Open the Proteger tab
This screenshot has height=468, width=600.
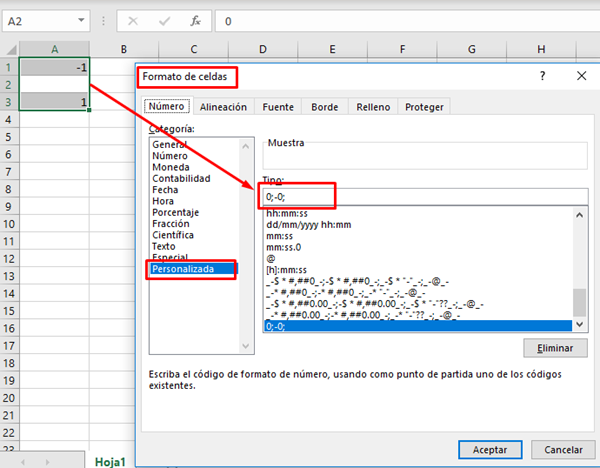pos(423,107)
